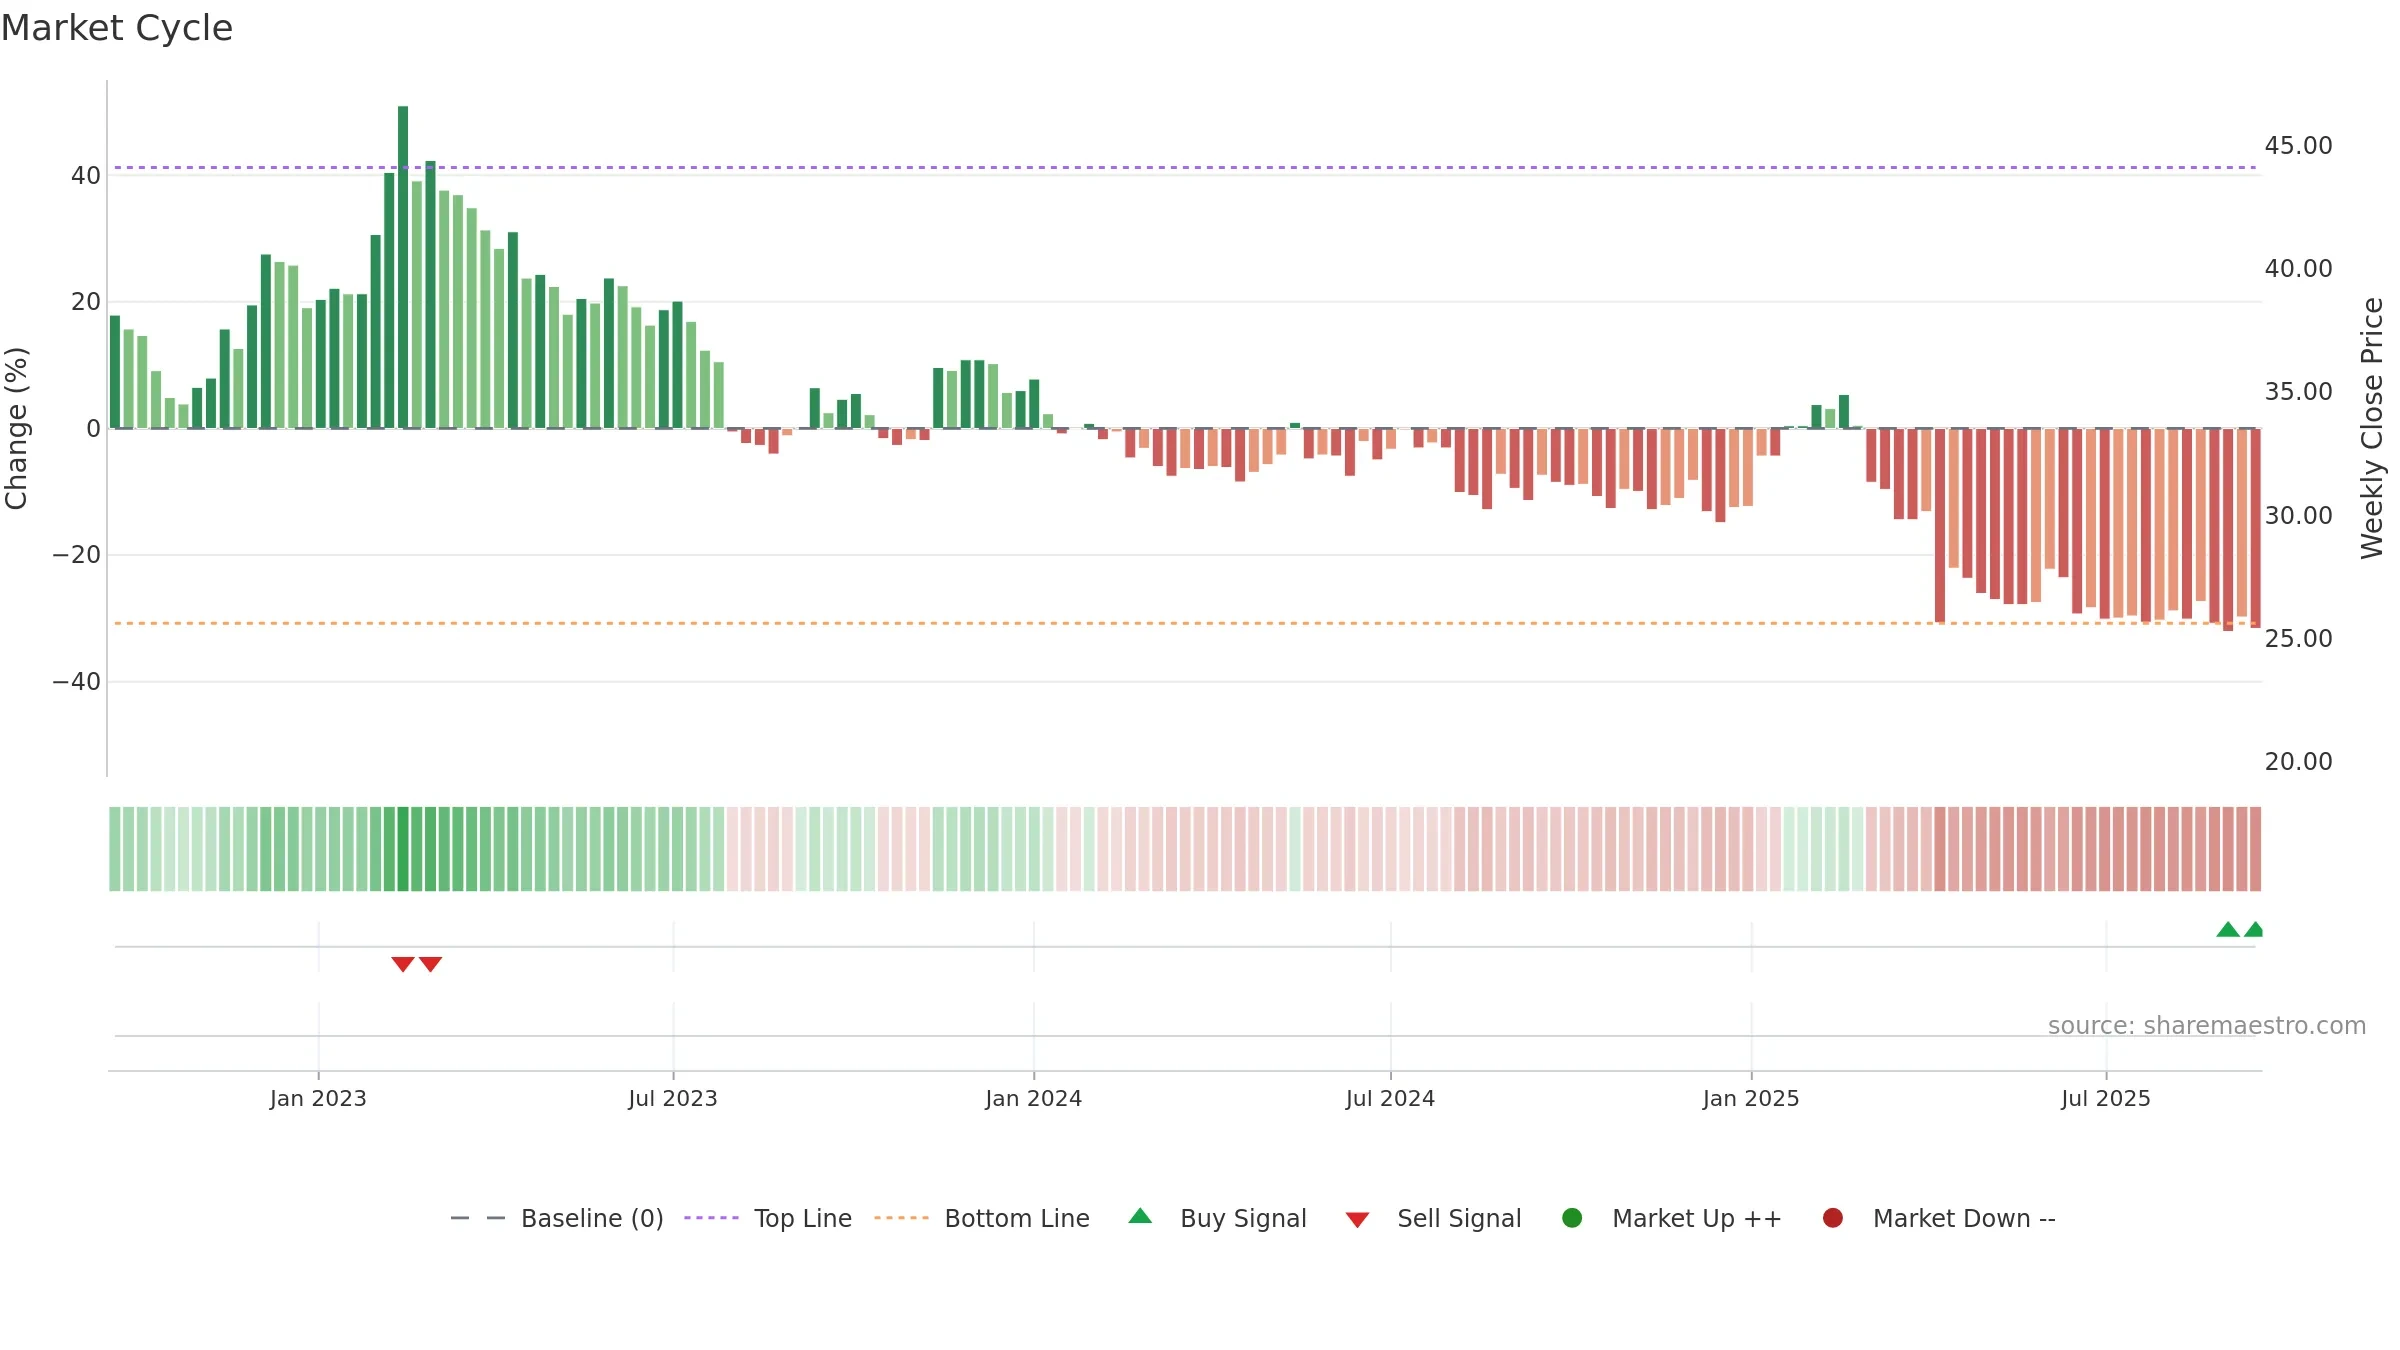
Task: Click the 35.00 price axis label
Action: coord(2298,392)
